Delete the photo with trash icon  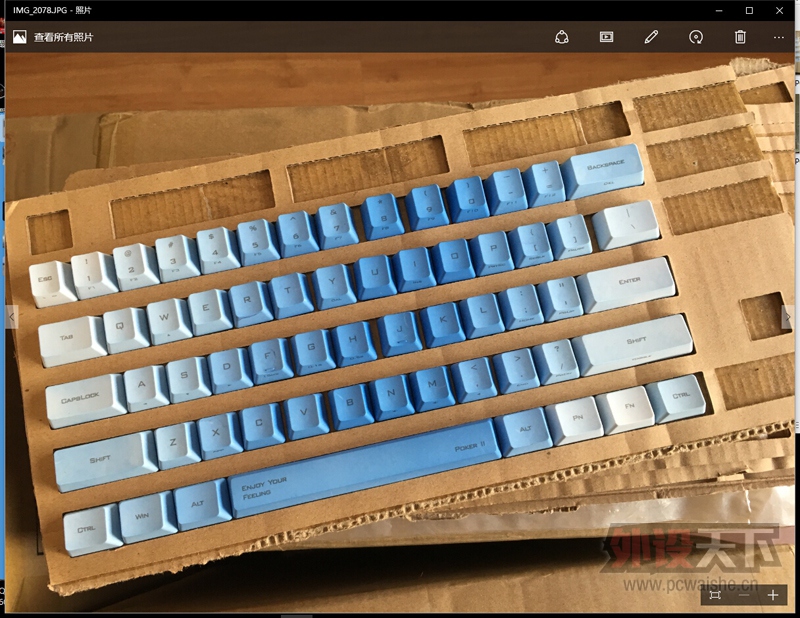tap(740, 37)
